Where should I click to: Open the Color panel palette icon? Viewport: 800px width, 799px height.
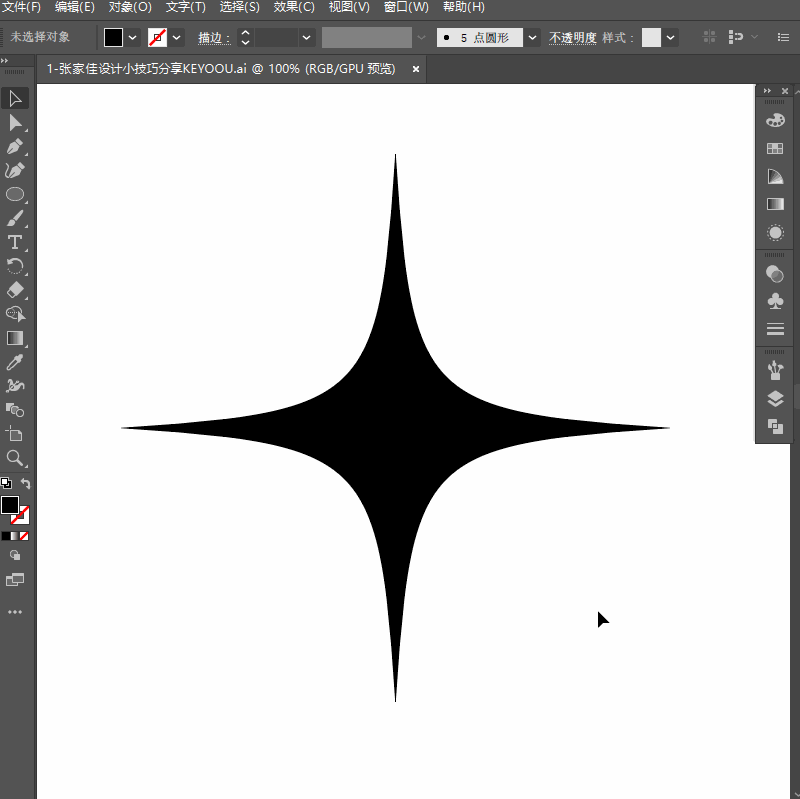point(775,120)
